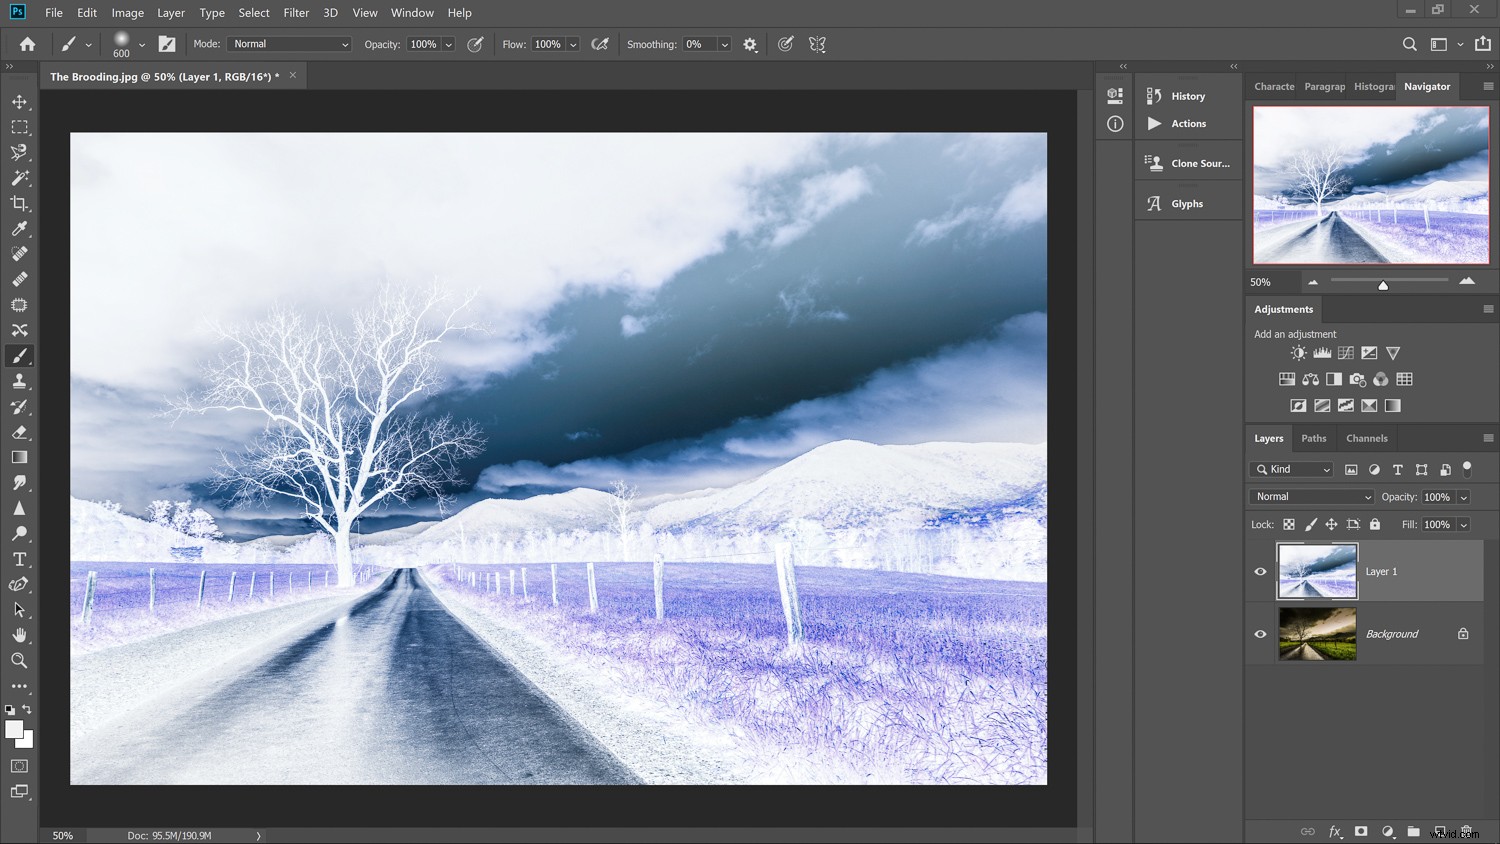Enable the lock transparent pixels option
Screen dimensions: 1500x844
pos(1289,524)
